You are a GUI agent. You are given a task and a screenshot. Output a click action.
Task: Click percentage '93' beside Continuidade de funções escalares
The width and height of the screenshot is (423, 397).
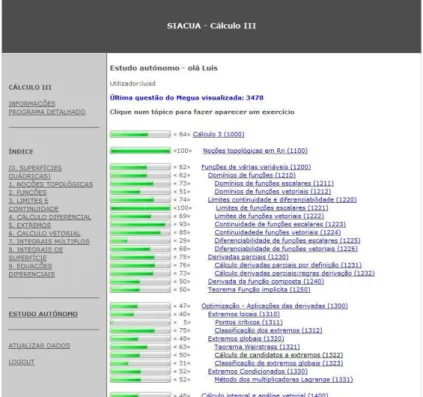pyautogui.click(x=183, y=224)
